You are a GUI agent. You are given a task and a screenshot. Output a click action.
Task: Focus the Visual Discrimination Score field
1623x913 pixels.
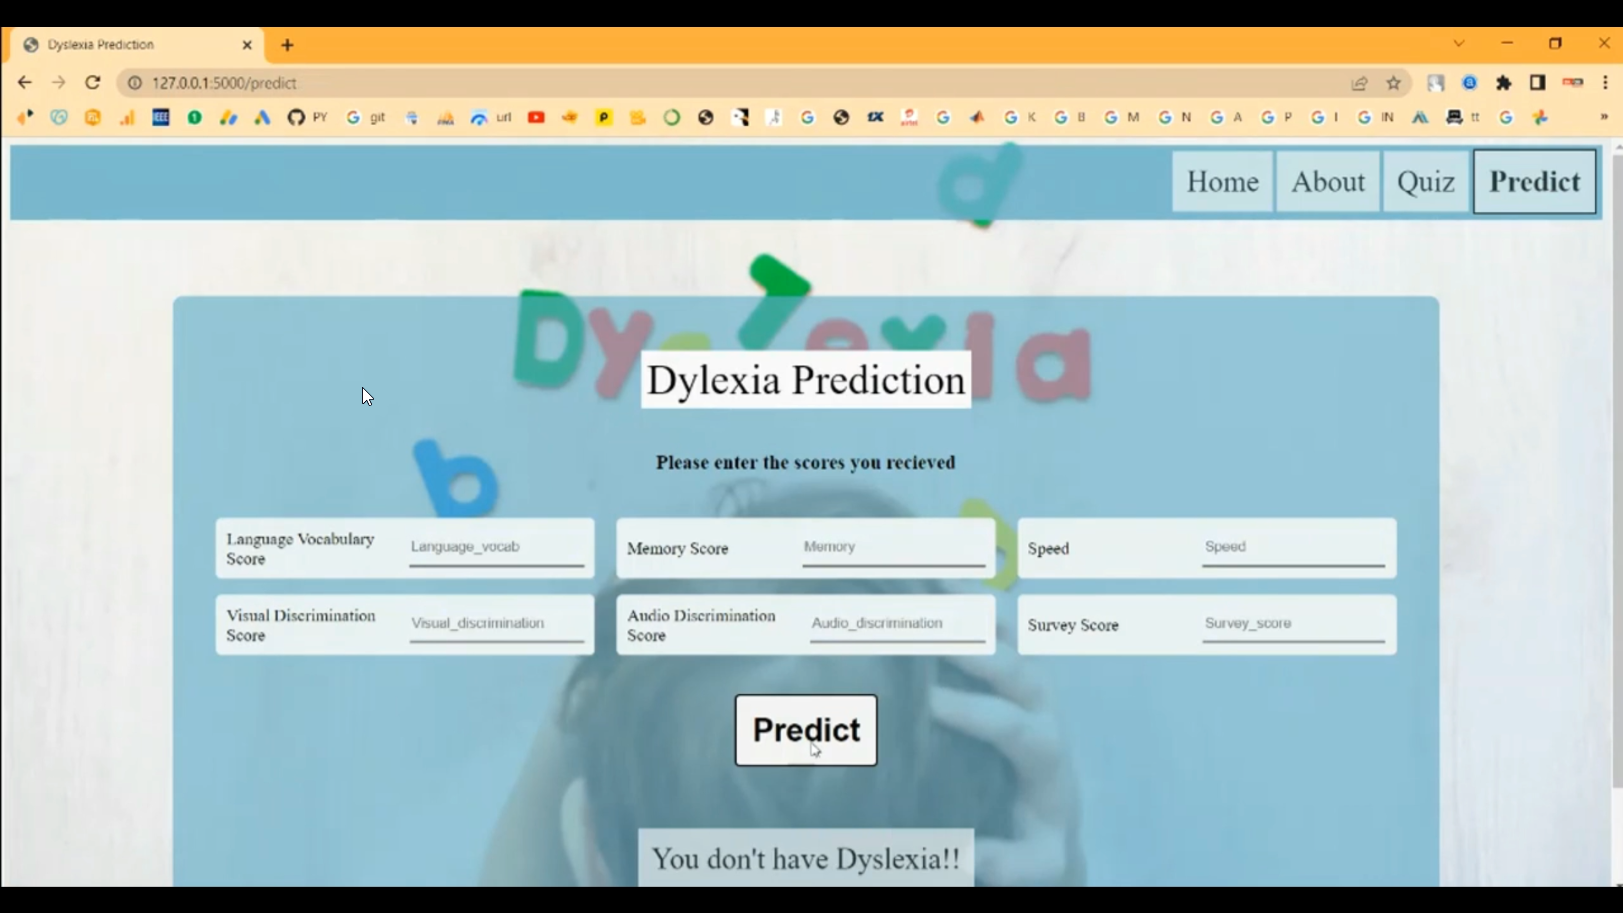(x=496, y=623)
